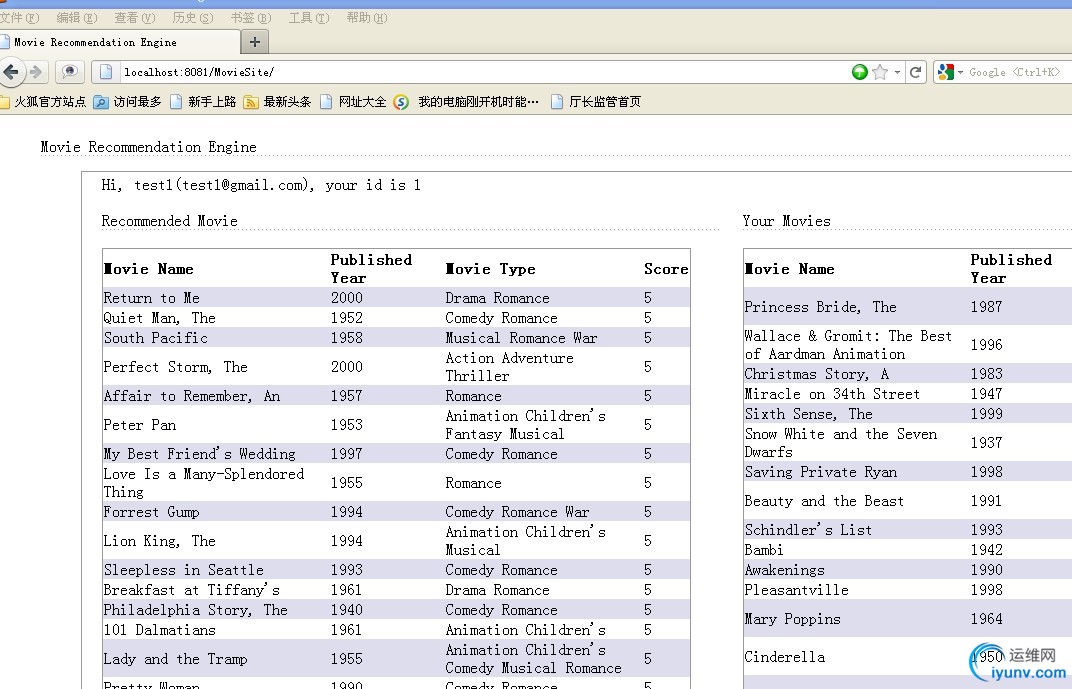Screen dimensions: 1072x689
Task: Open the 最新头条 feed bookmark
Action: (278, 102)
